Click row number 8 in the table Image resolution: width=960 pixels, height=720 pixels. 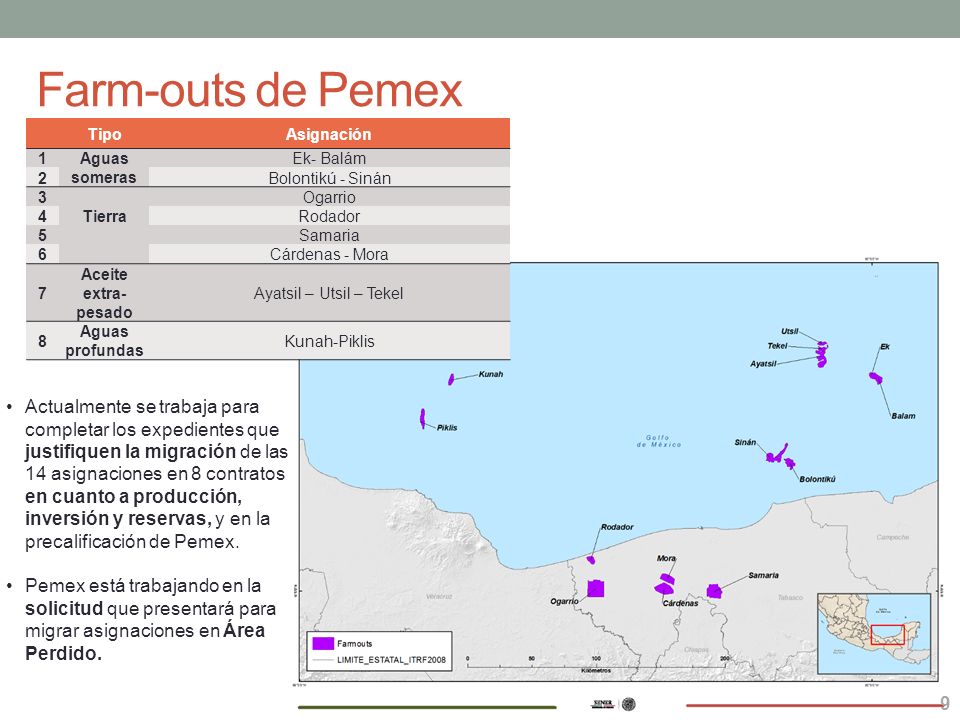(42, 341)
